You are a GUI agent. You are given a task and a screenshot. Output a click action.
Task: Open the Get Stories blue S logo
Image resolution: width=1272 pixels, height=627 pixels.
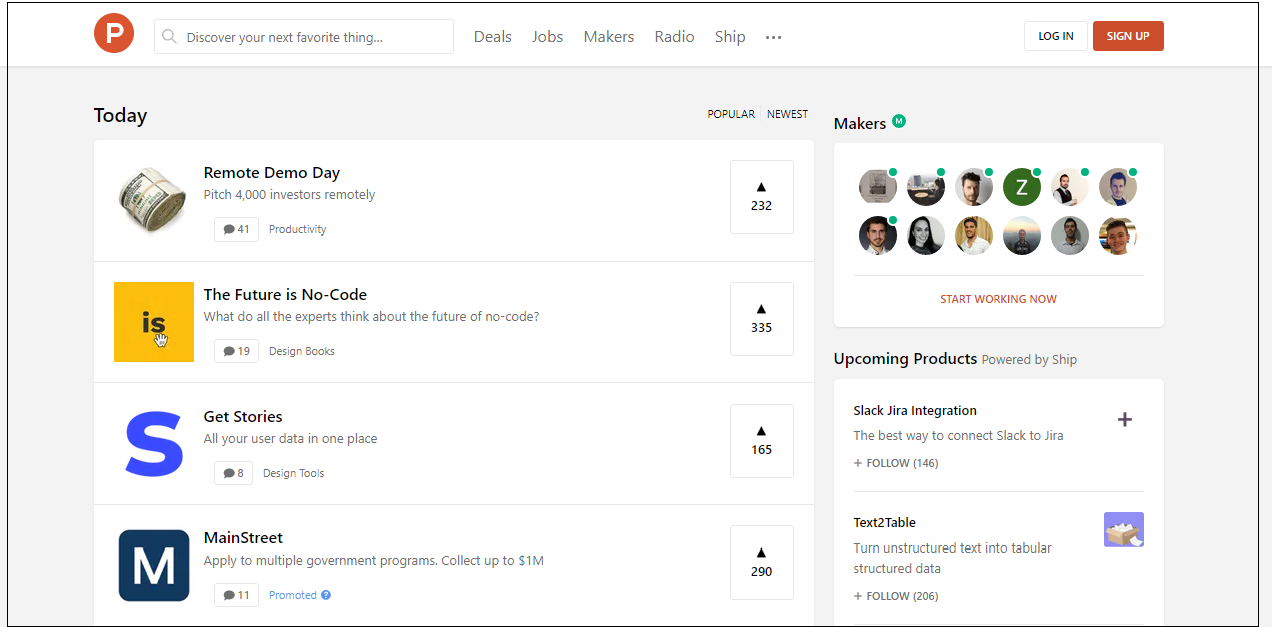(154, 444)
